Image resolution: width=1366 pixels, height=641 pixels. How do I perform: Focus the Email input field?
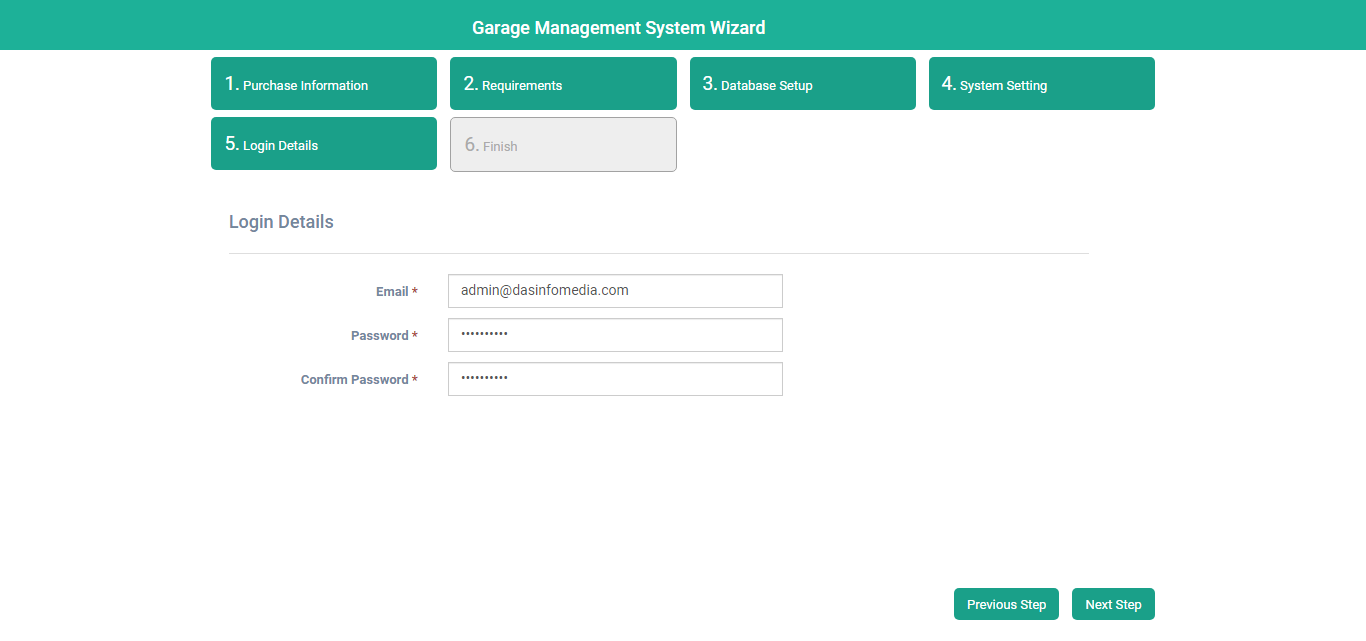(x=615, y=291)
